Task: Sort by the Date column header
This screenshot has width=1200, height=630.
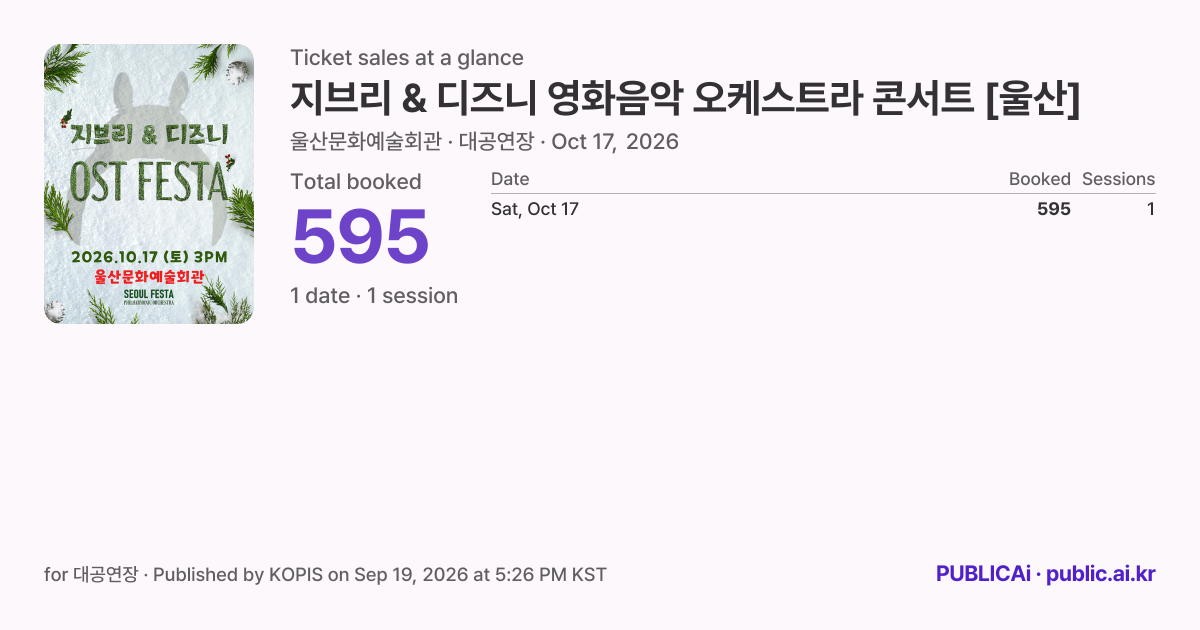Action: pyautogui.click(x=510, y=179)
